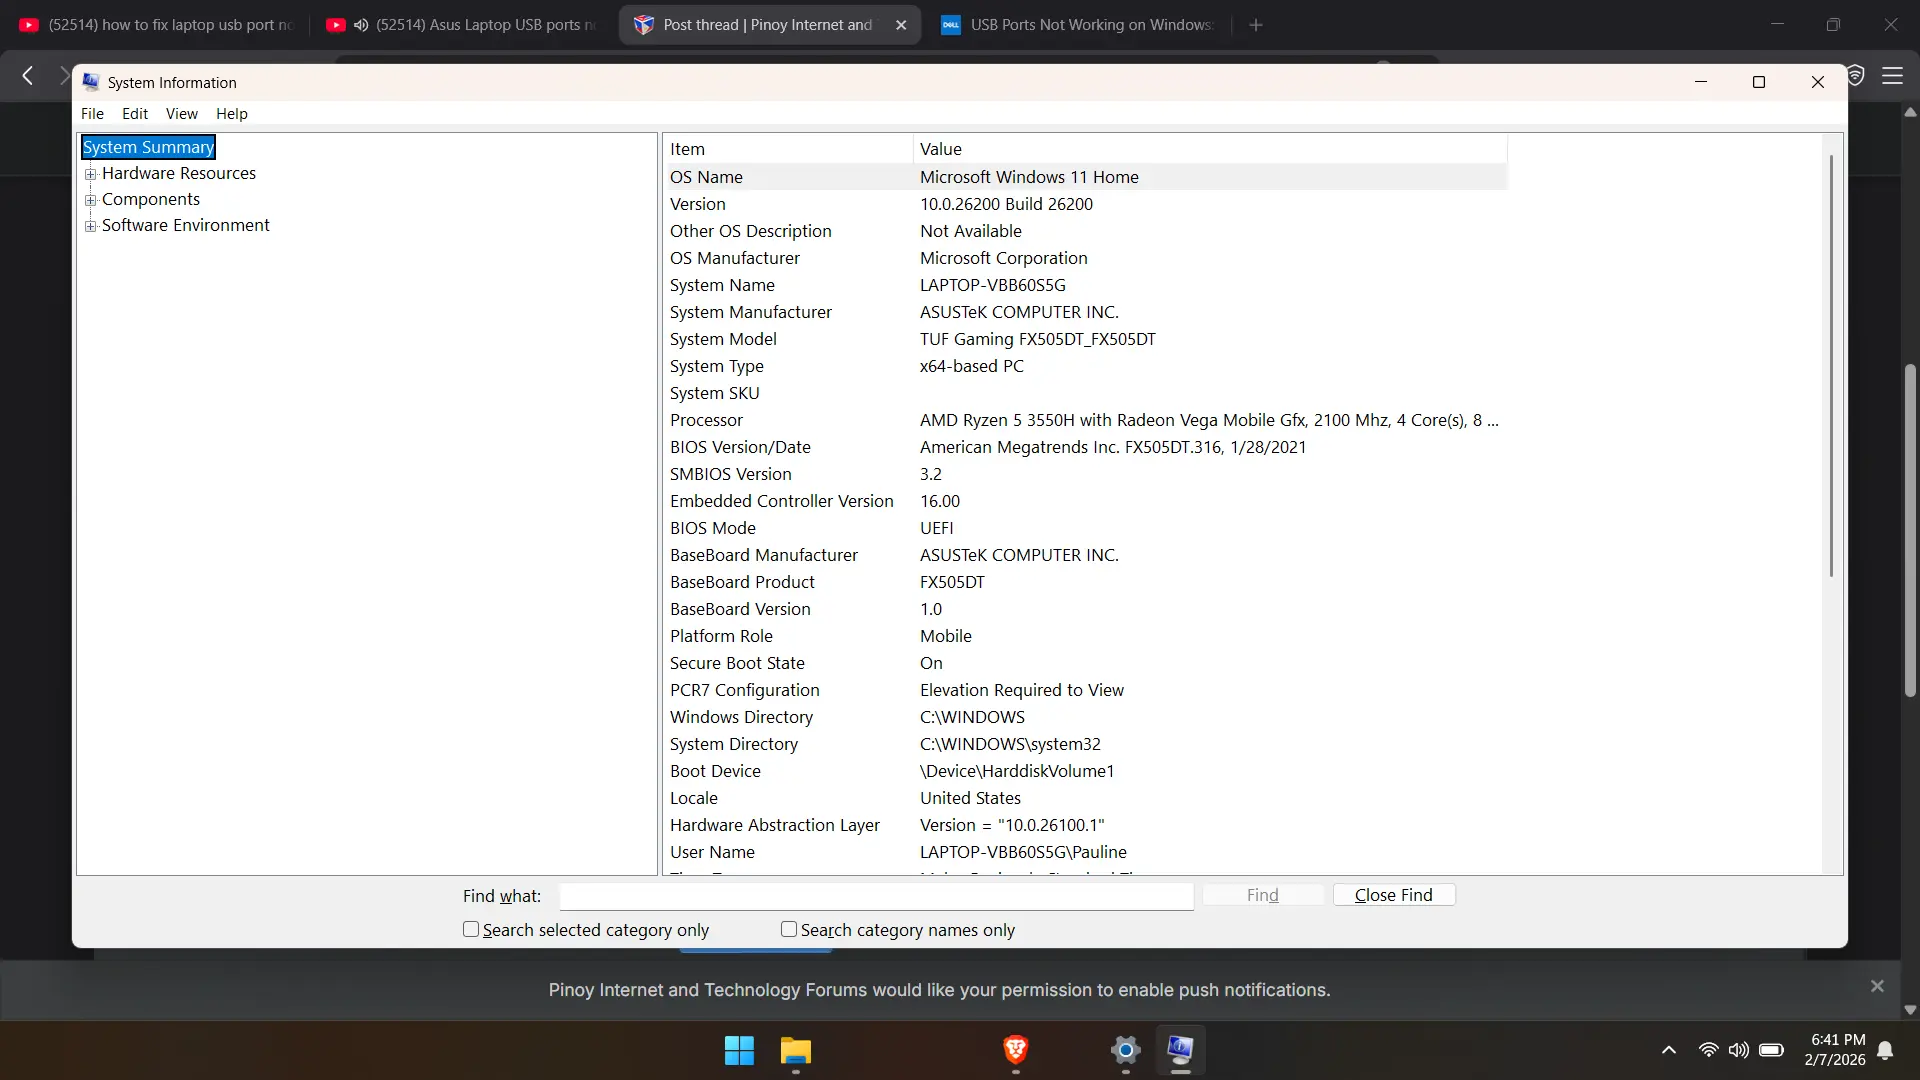Switch to 'Asus Laptop USB ports' tab
This screenshot has width=1920, height=1080.
465,25
